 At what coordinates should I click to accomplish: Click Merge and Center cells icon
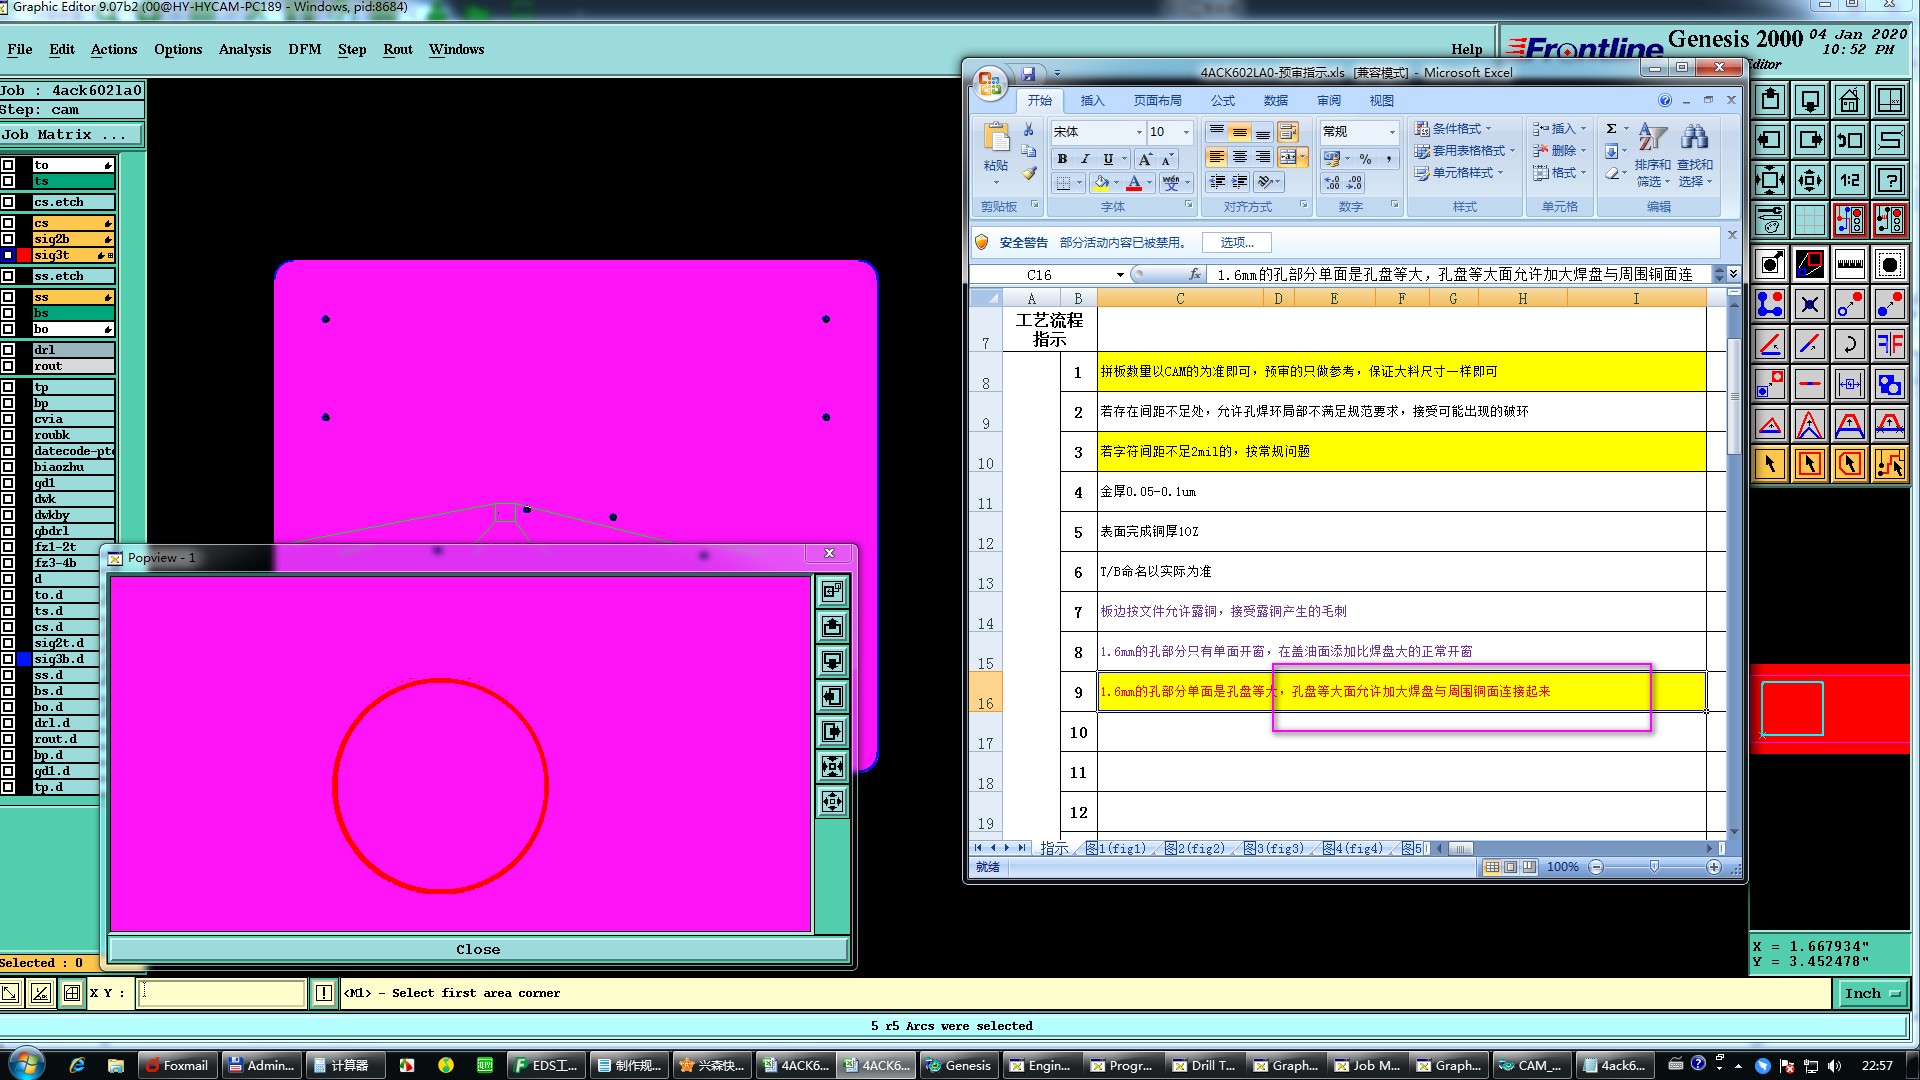[1289, 157]
